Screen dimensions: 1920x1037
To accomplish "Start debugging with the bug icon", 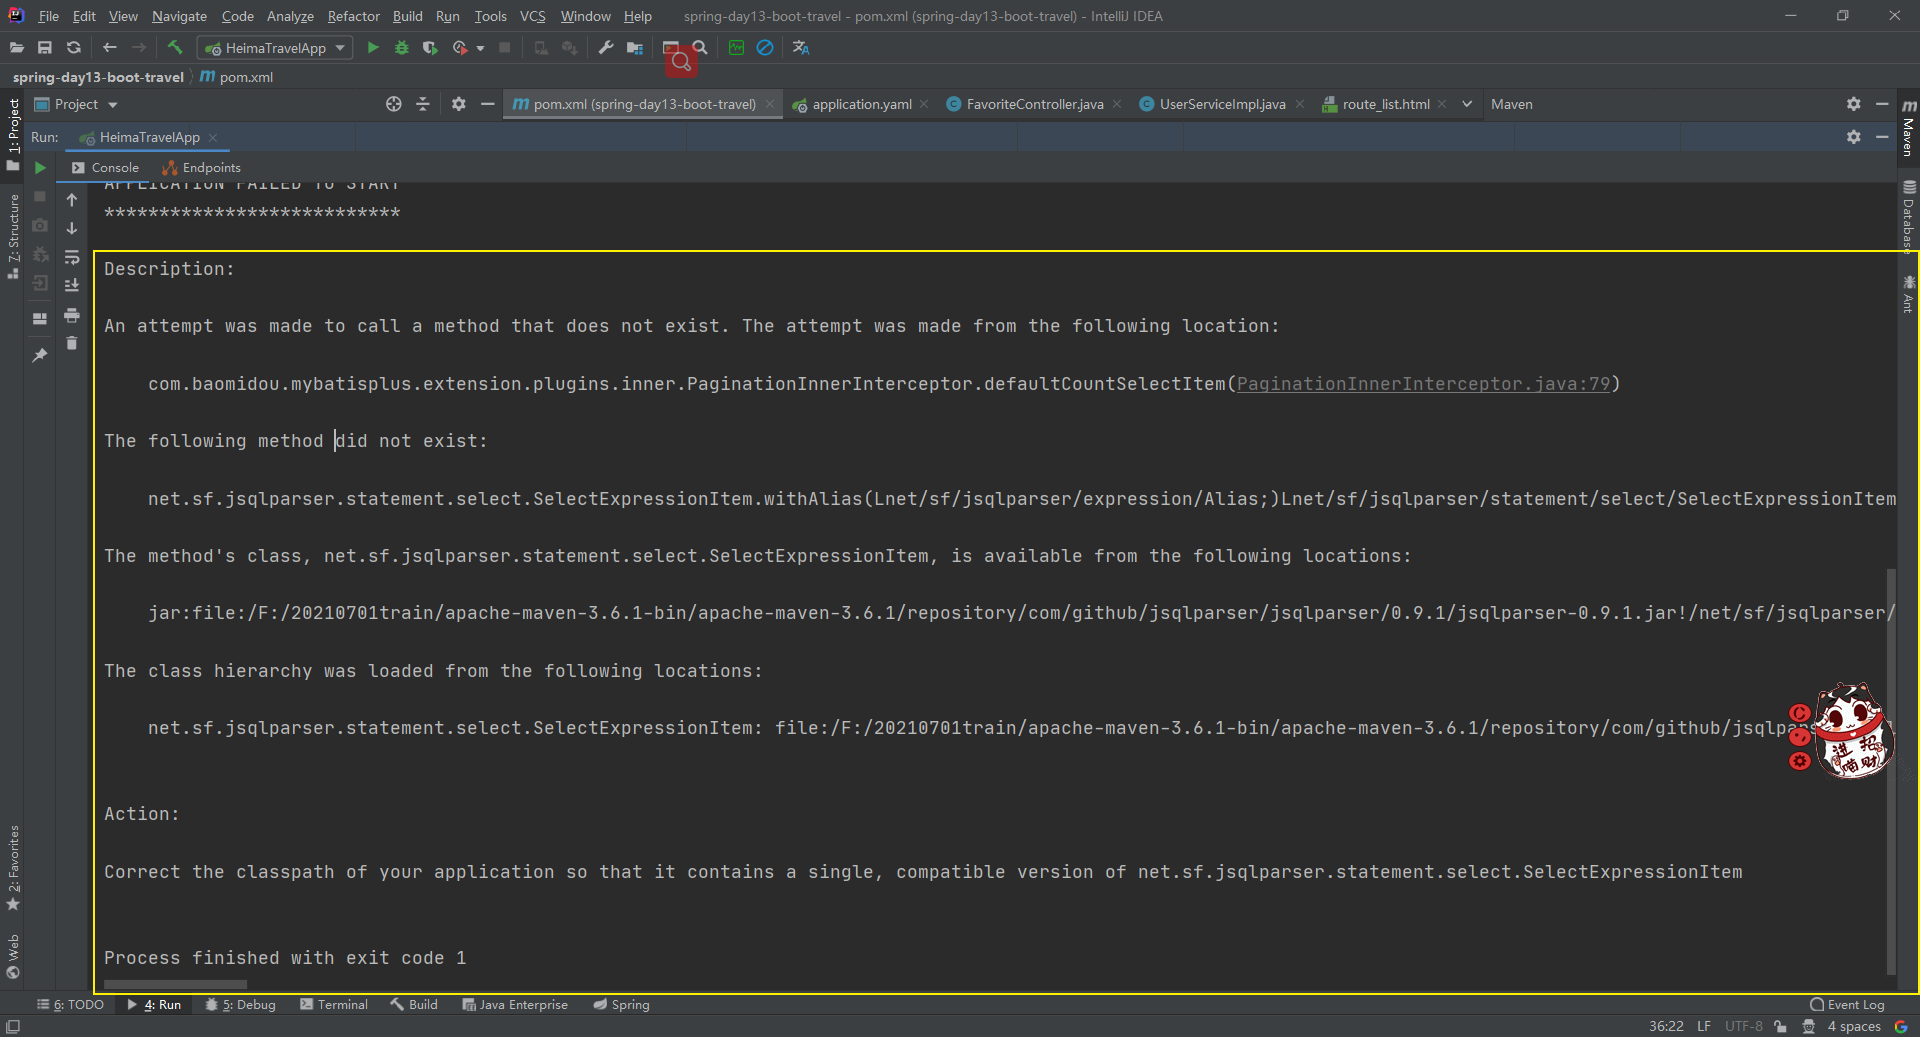I will pos(401,47).
